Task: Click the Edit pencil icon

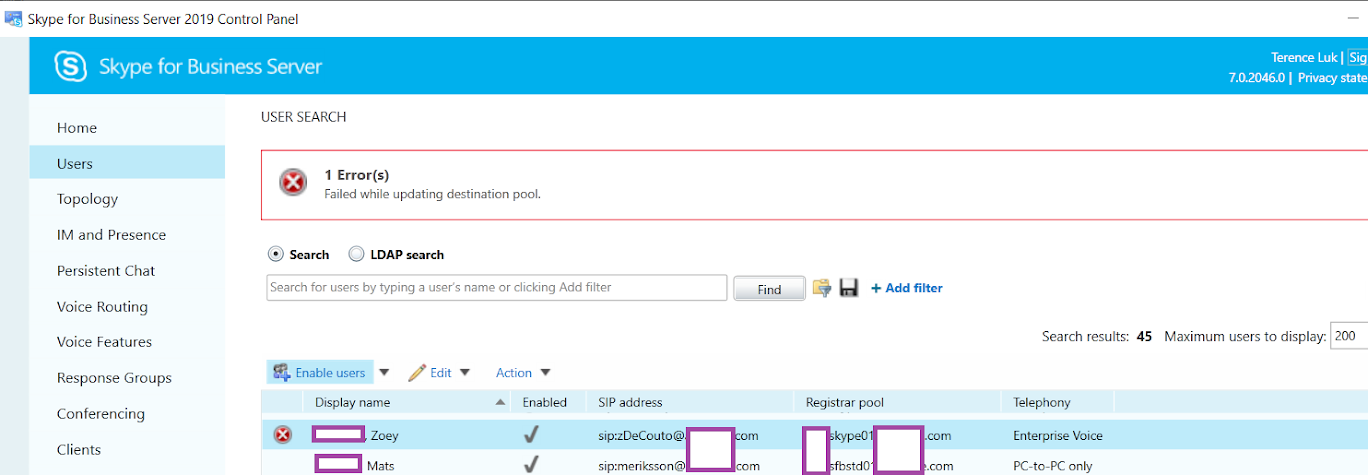Action: click(417, 373)
